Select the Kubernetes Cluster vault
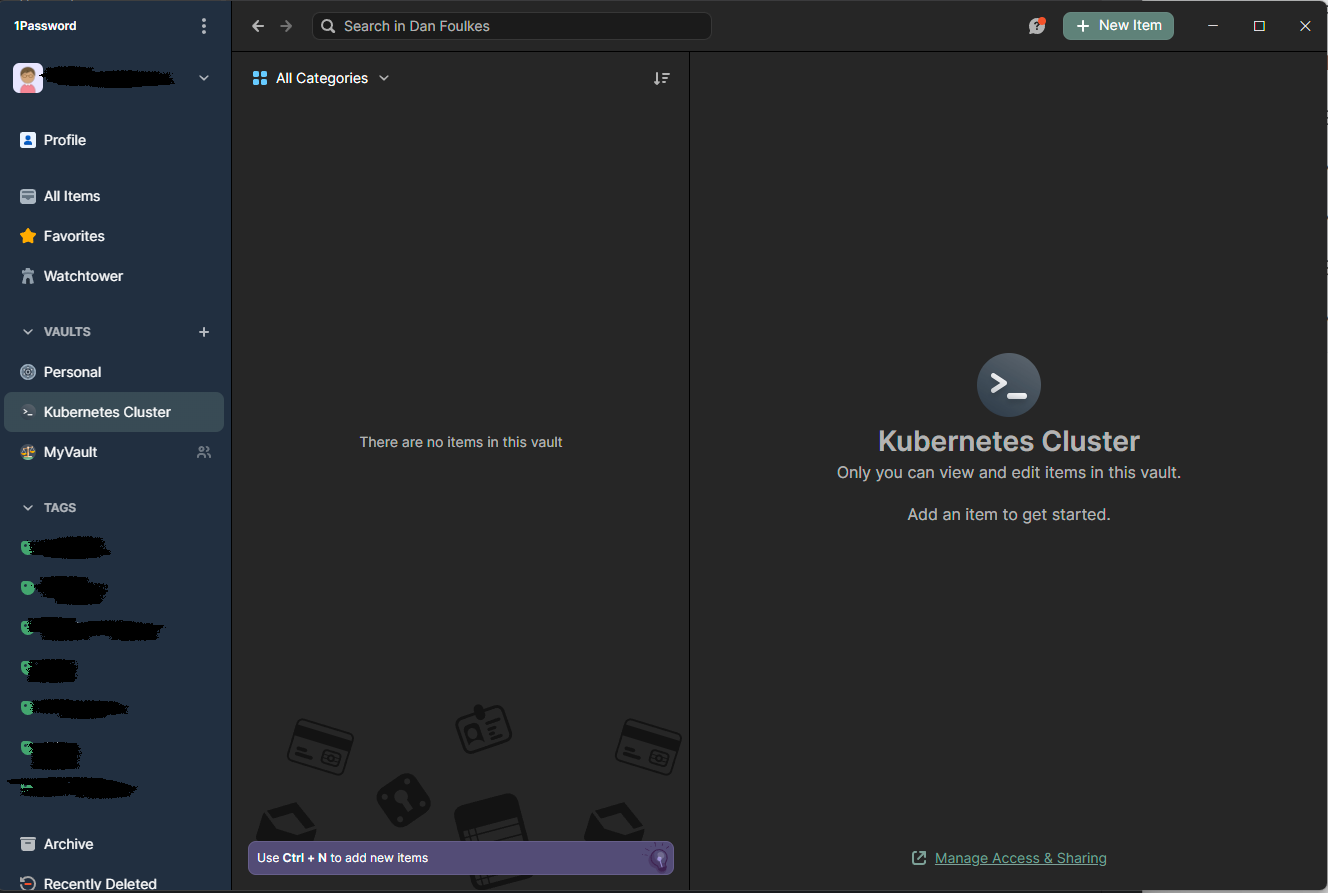This screenshot has height=893, width=1328. tap(105, 411)
